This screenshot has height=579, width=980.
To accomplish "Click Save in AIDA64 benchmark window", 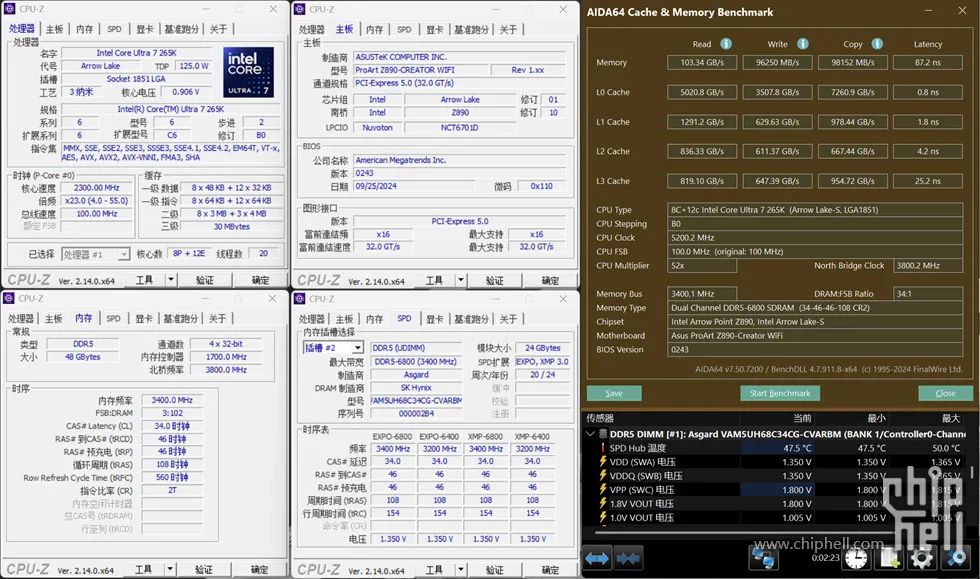I will [x=614, y=393].
